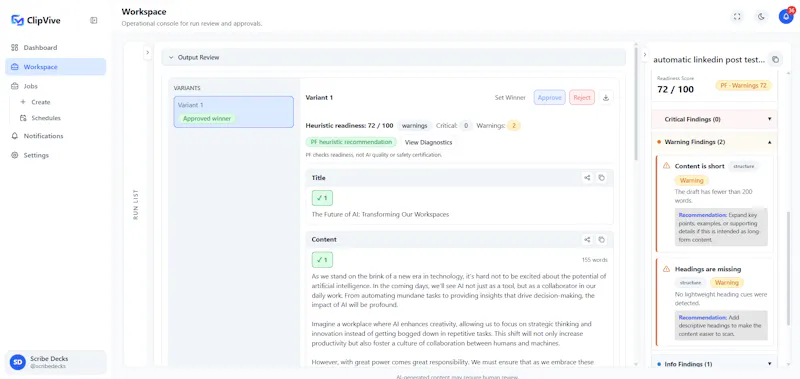Collapse the right details panel chevron
This screenshot has height=379, width=800.
tap(645, 55)
